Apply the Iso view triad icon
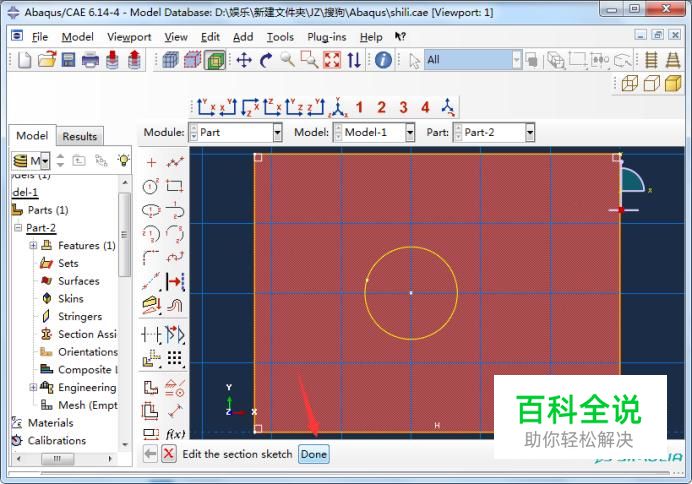692x484 pixels. click(338, 107)
